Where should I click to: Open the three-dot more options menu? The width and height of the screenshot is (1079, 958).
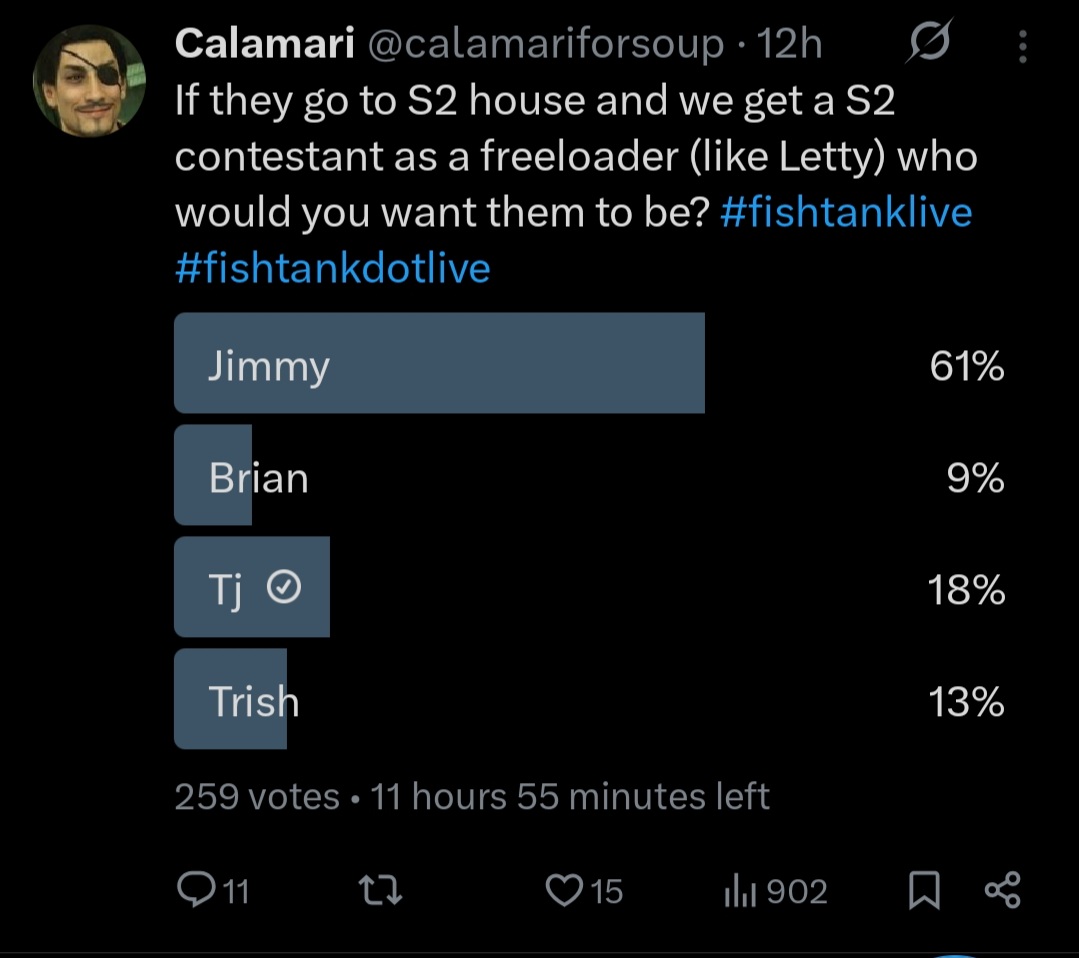coord(1023,46)
